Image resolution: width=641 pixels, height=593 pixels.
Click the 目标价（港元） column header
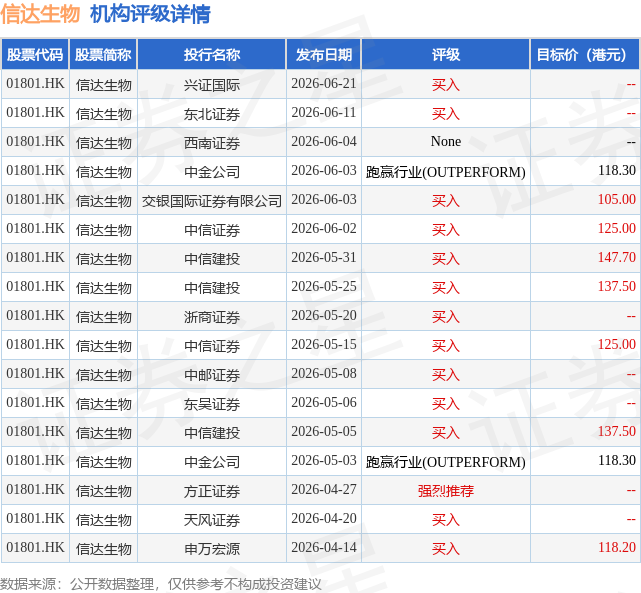(585, 54)
